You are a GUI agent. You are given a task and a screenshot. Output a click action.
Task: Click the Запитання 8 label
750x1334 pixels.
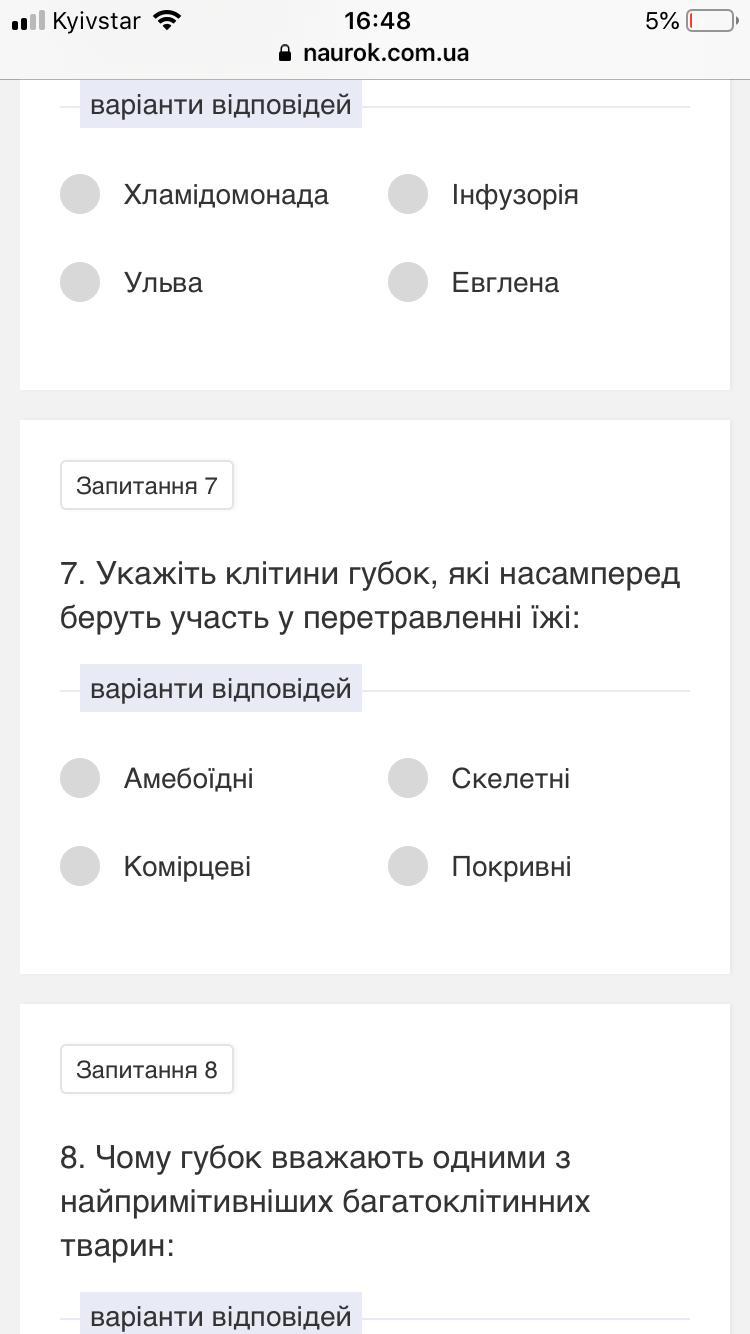(147, 1070)
